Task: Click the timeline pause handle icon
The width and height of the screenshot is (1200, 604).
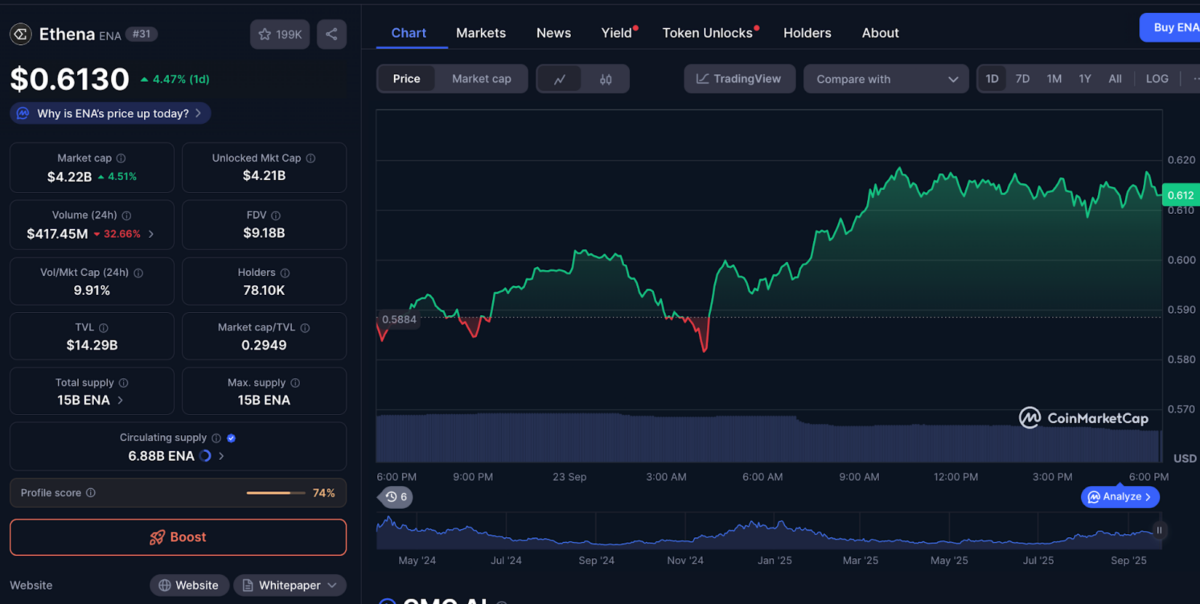Action: [1159, 531]
